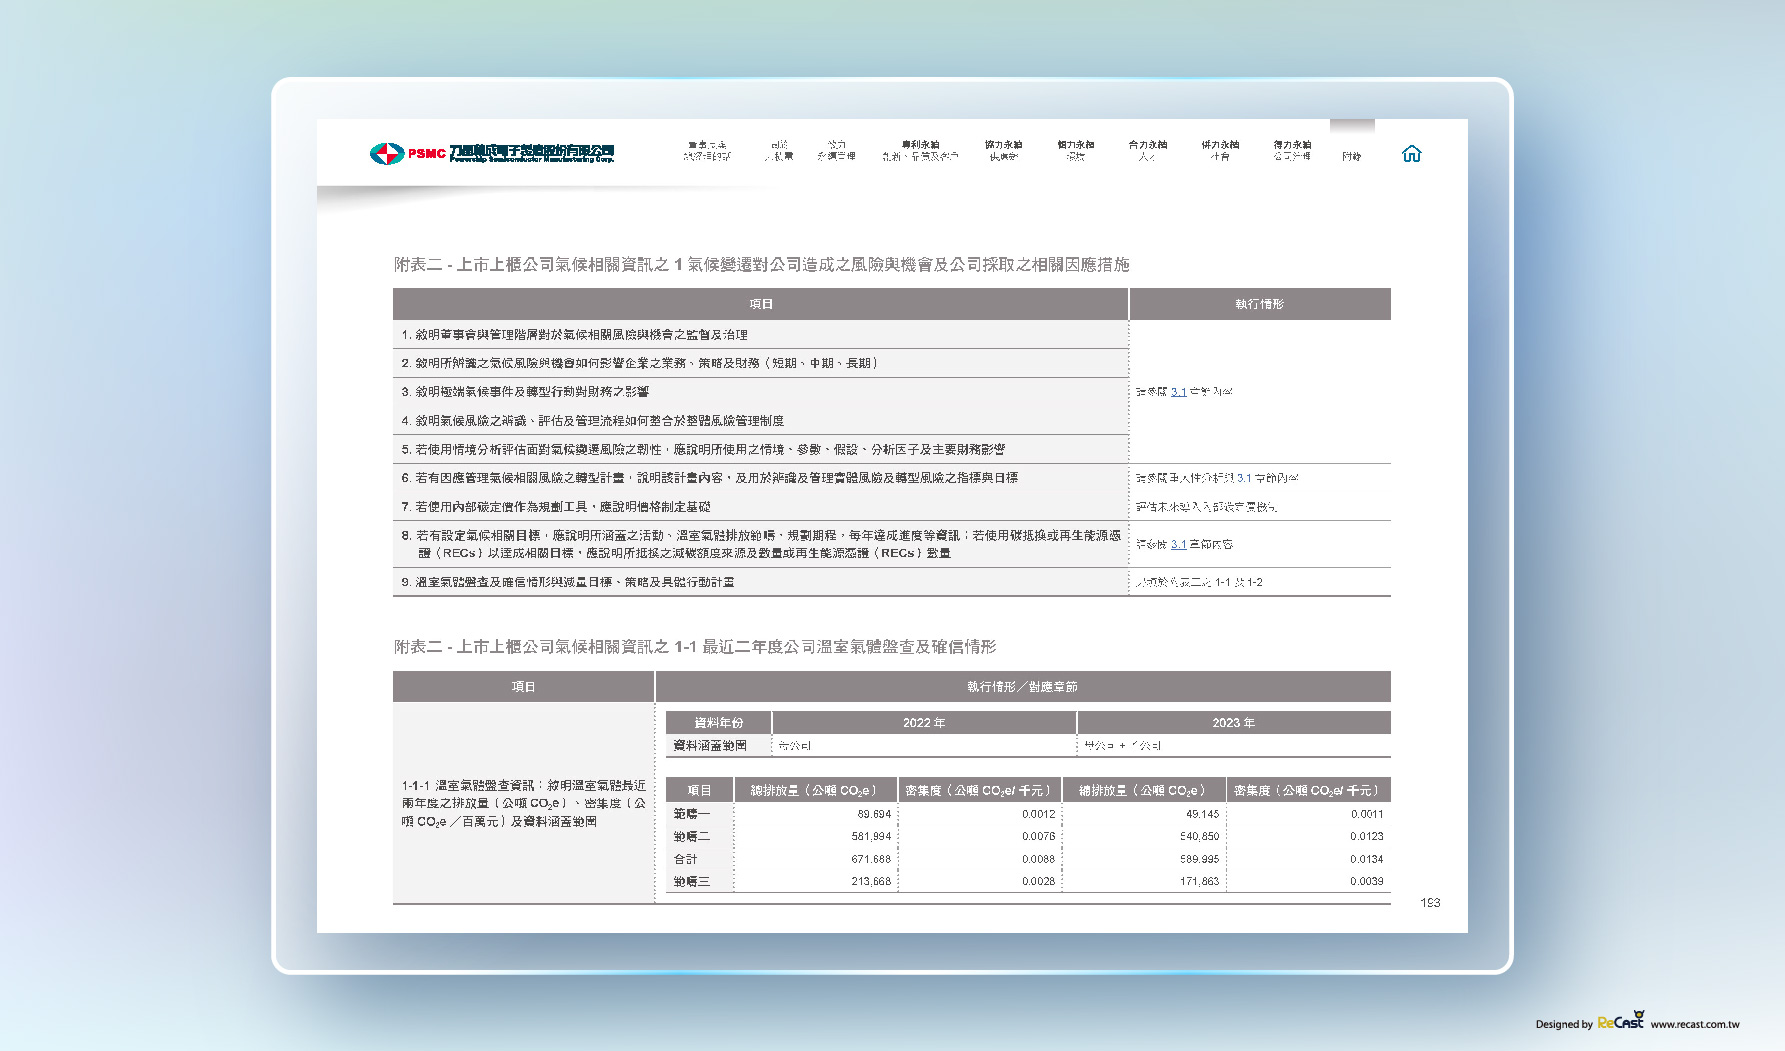1785x1051 pixels.
Task: Click the 2023 年 column header
Action: point(1234,723)
